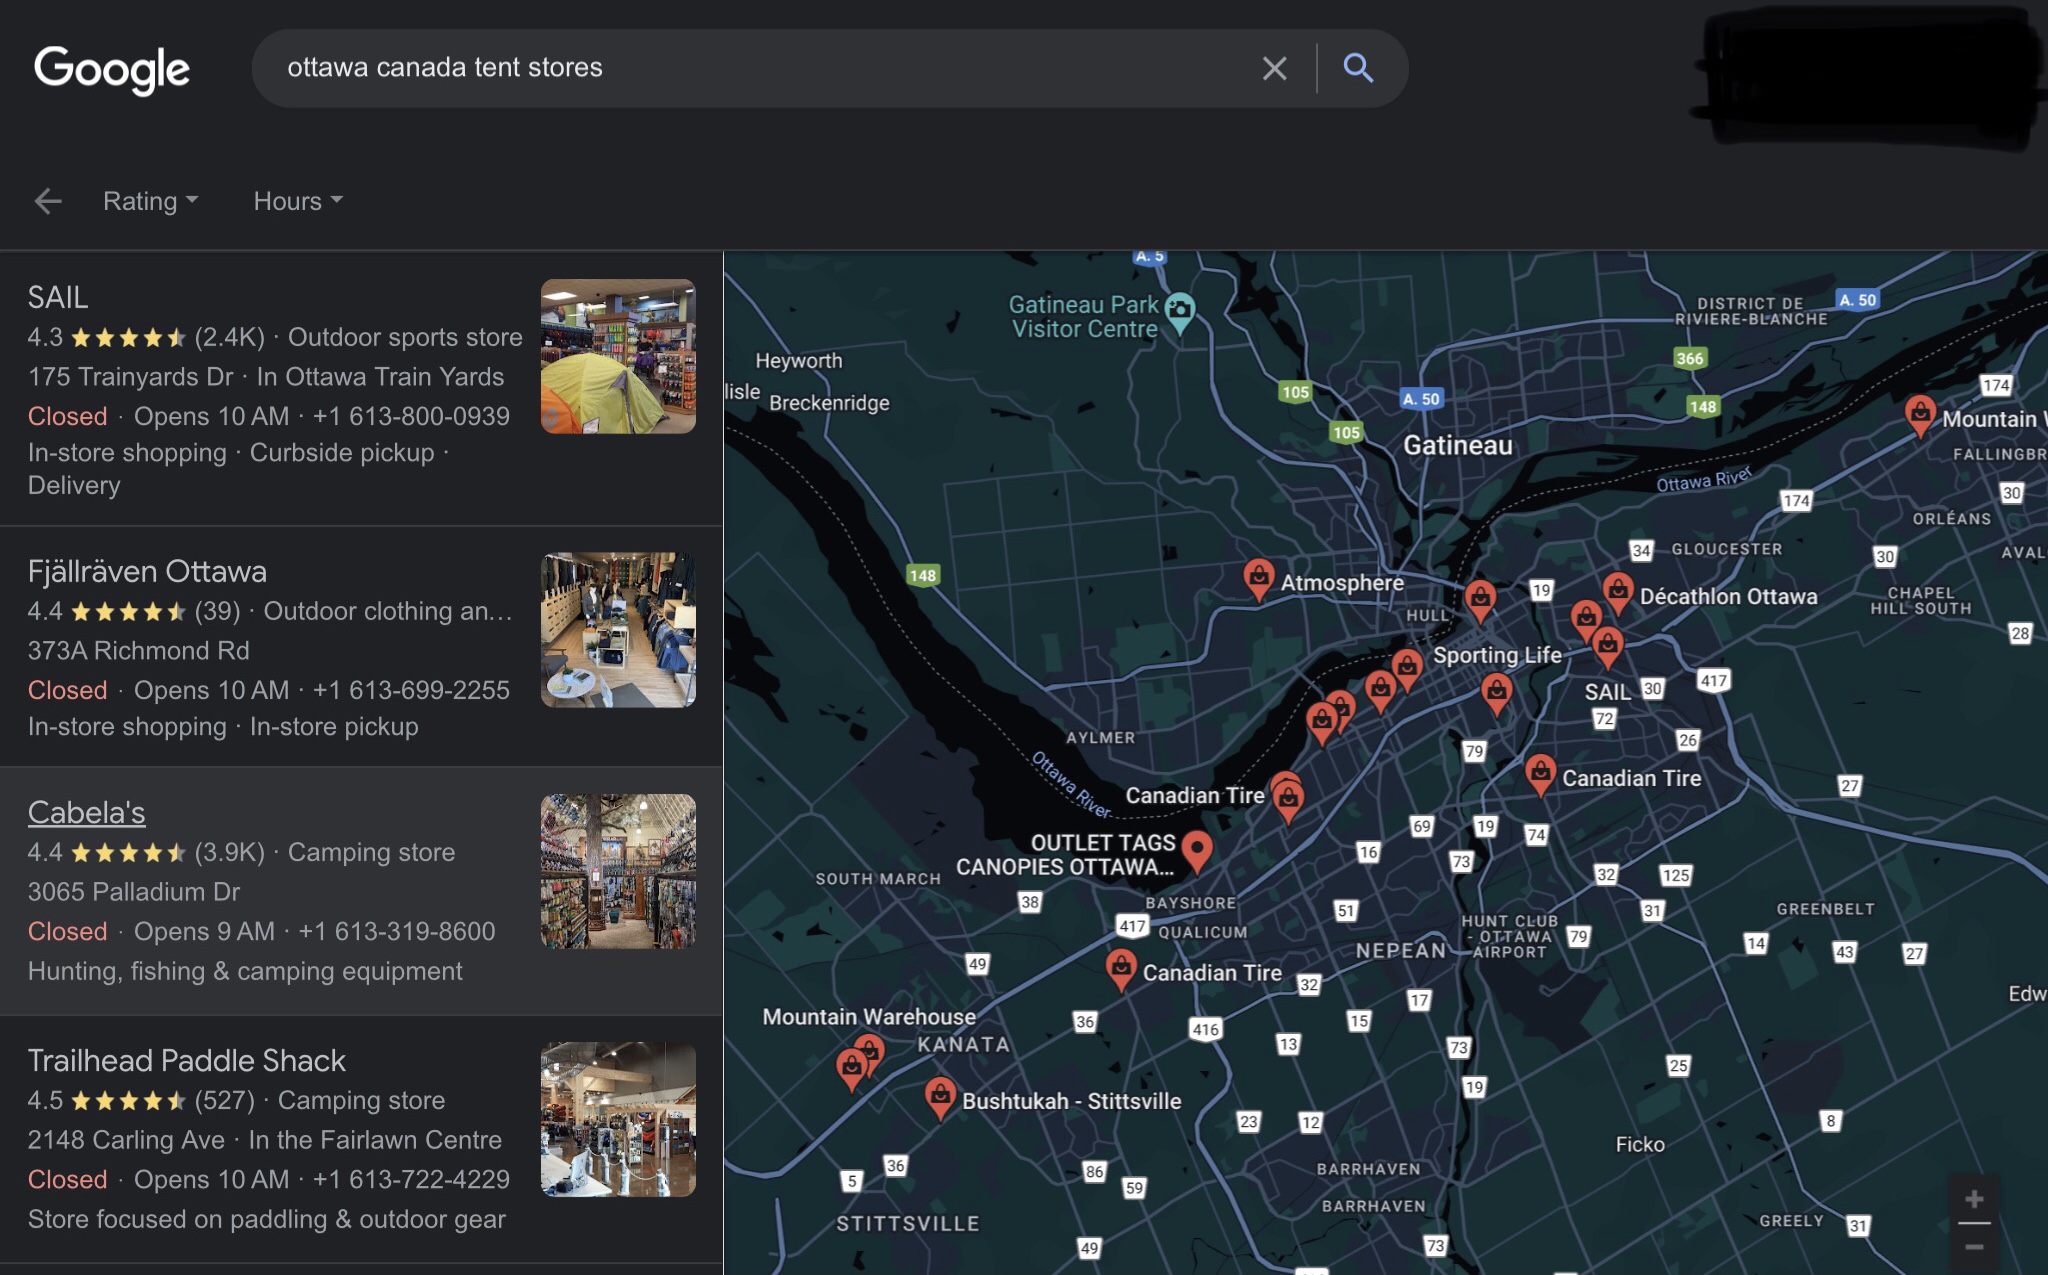Click the Gatineau Park Visitor Centre camera marker

pyautogui.click(x=1180, y=311)
